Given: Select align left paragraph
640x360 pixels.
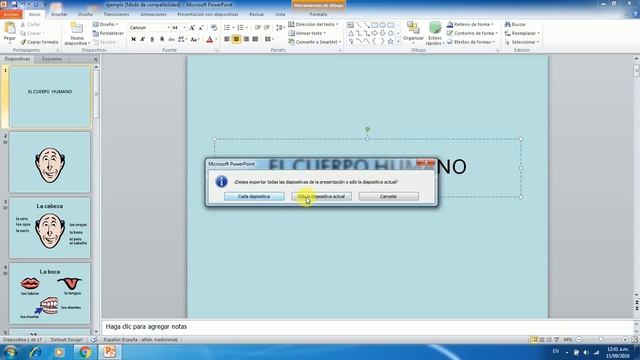Looking at the screenshot, I should coord(227,39).
